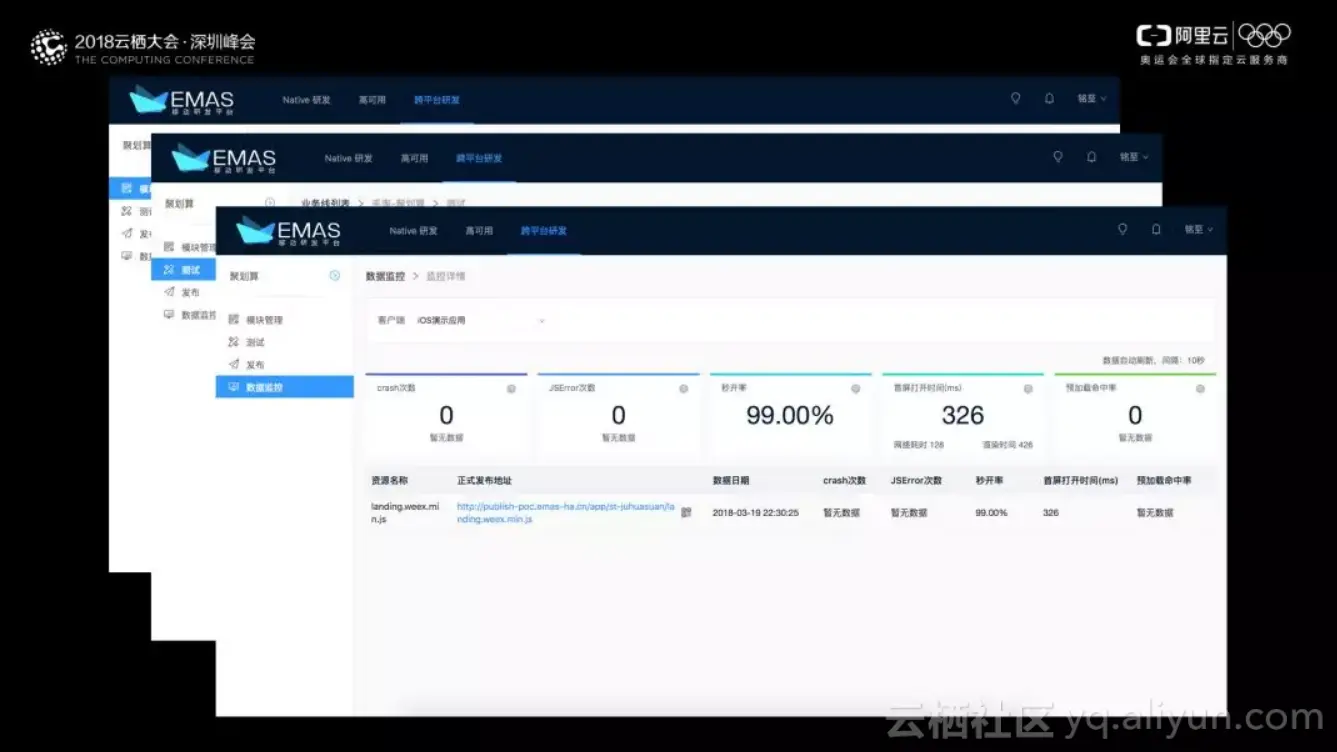Click the info icon on the JSError次数 card
Image resolution: width=1337 pixels, height=752 pixels.
(x=683, y=388)
